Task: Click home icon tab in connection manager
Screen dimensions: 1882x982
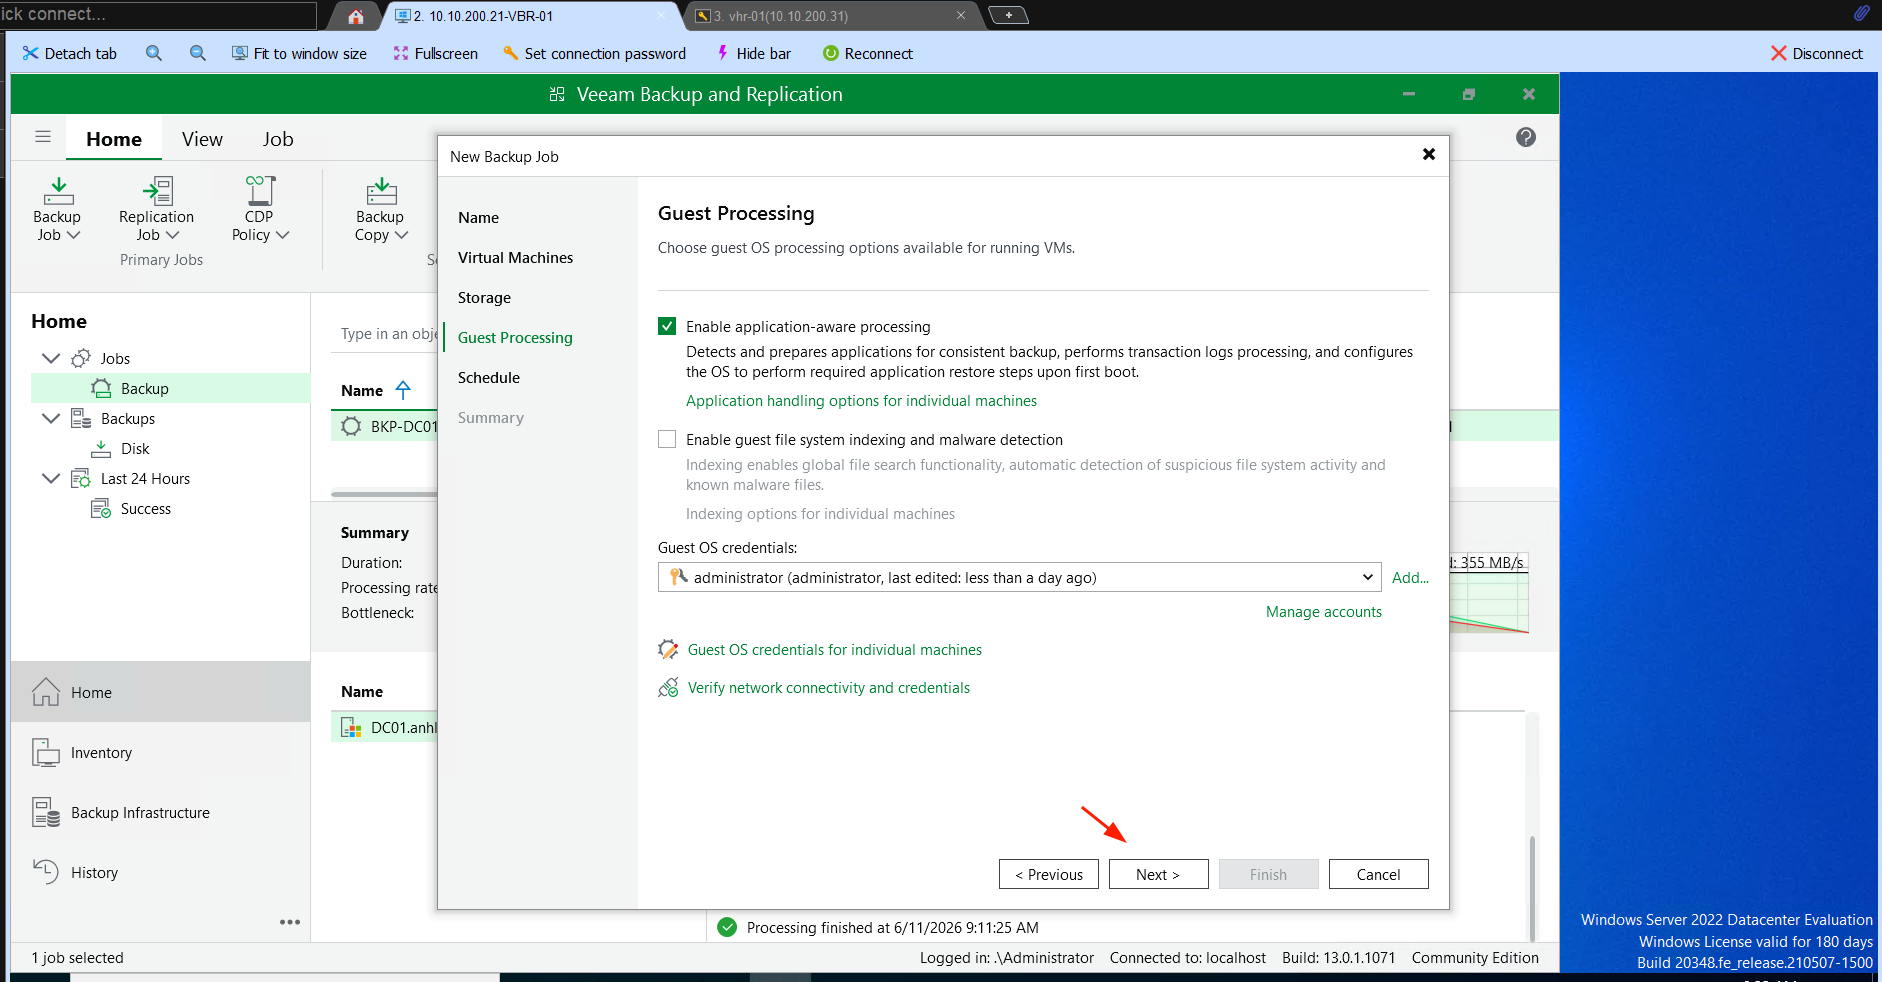Action: click(x=356, y=16)
